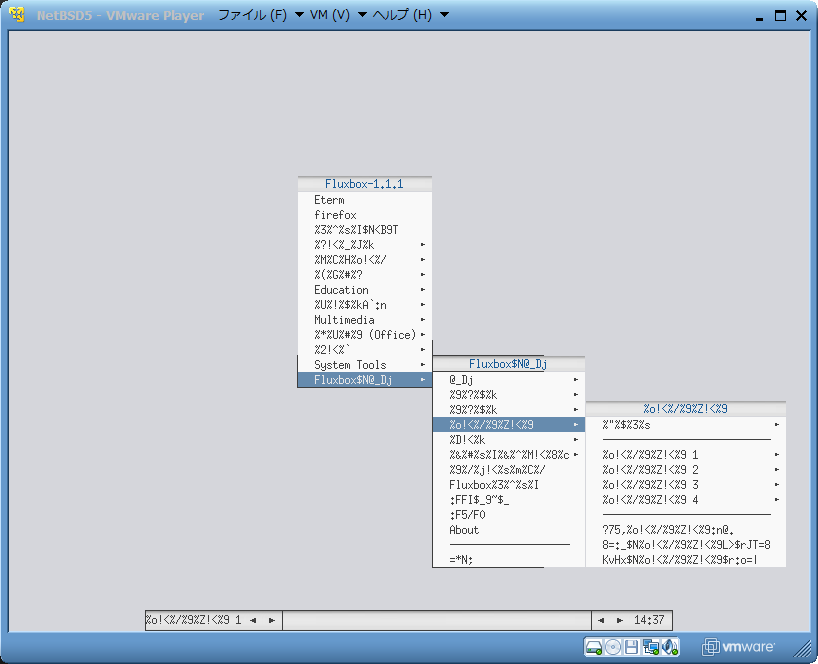
Task: Expand the arrow beside "%"%$%3%s"
Action: [x=777, y=425]
